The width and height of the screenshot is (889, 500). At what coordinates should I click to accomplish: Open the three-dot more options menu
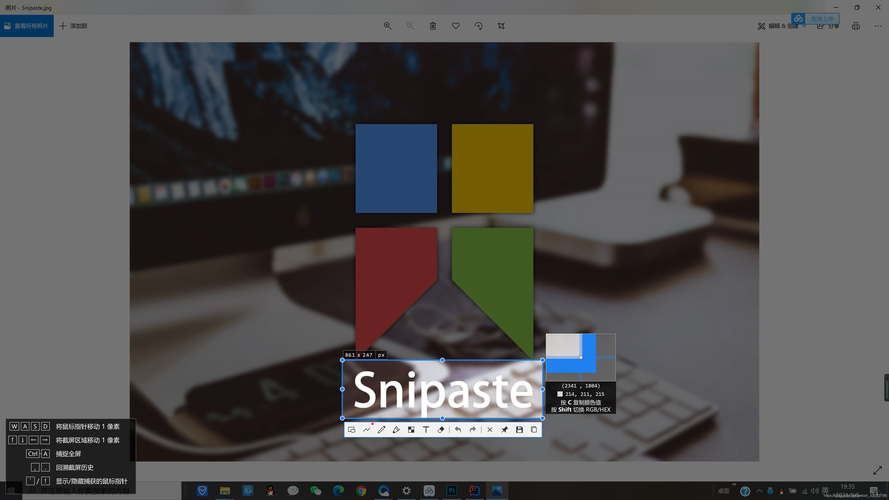[878, 26]
